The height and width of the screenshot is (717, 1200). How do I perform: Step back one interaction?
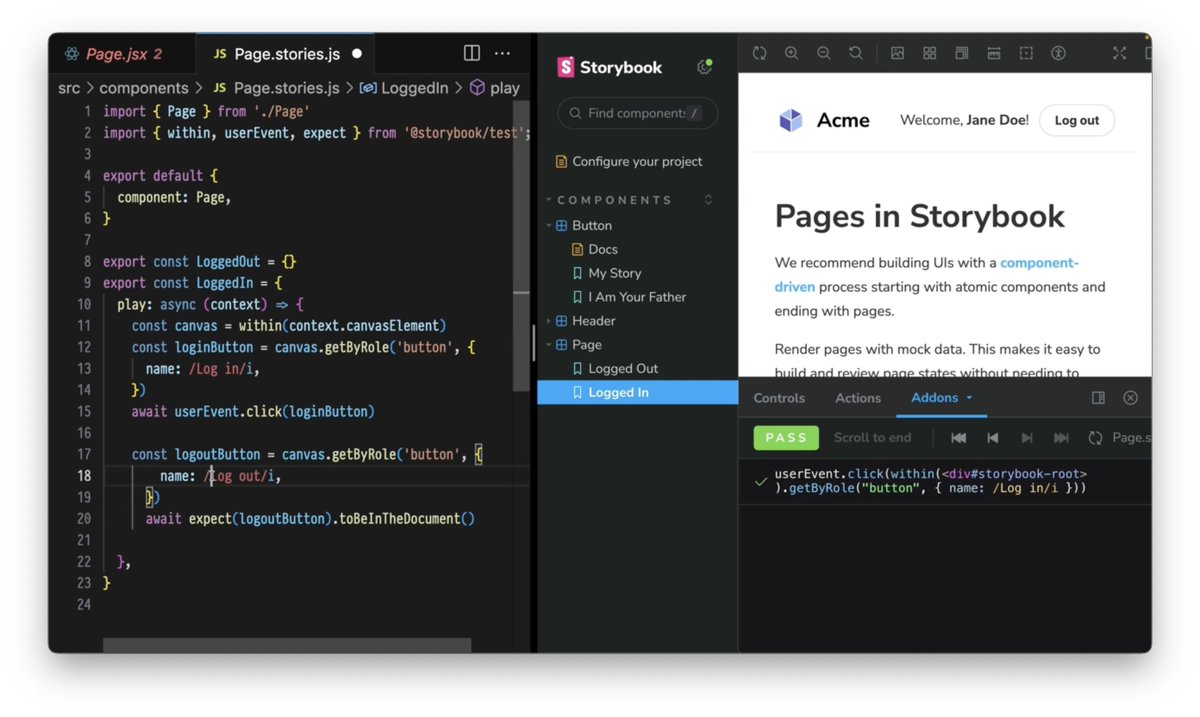[993, 438]
